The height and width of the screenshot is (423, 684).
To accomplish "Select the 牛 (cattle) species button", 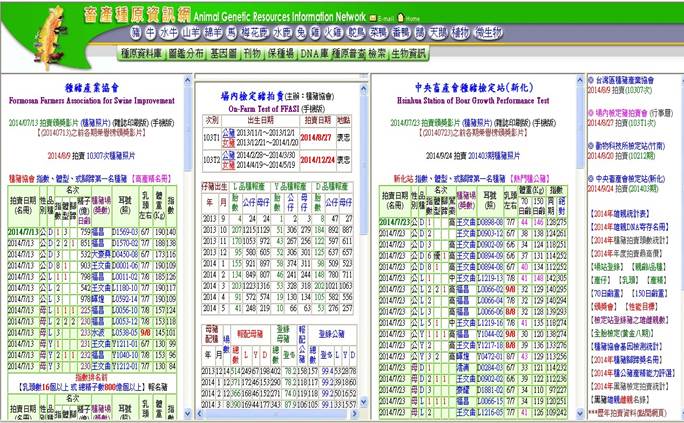I will 150,33.
